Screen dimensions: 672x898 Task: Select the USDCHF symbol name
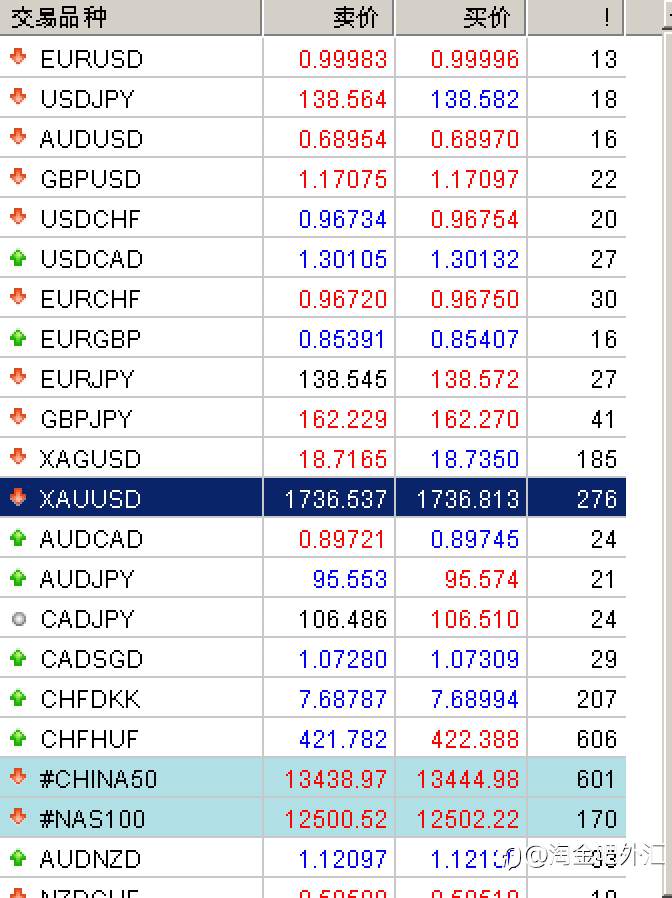coord(91,219)
